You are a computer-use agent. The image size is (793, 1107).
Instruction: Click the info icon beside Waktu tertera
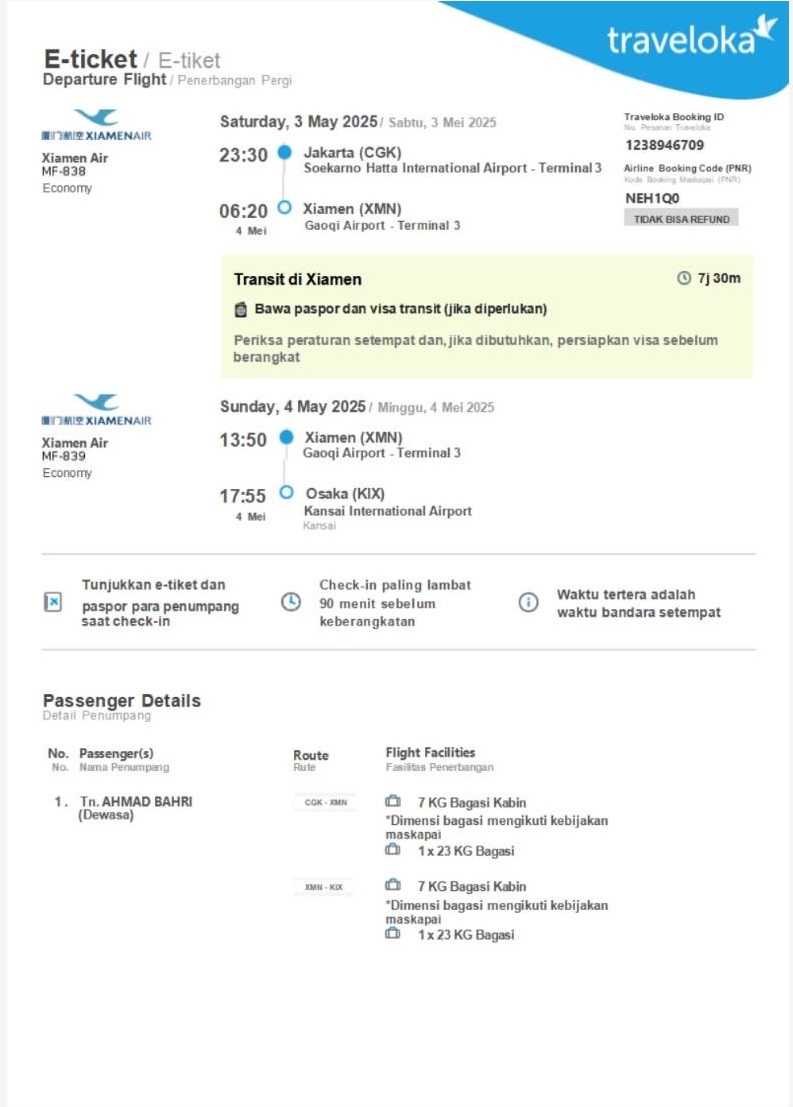pos(528,603)
